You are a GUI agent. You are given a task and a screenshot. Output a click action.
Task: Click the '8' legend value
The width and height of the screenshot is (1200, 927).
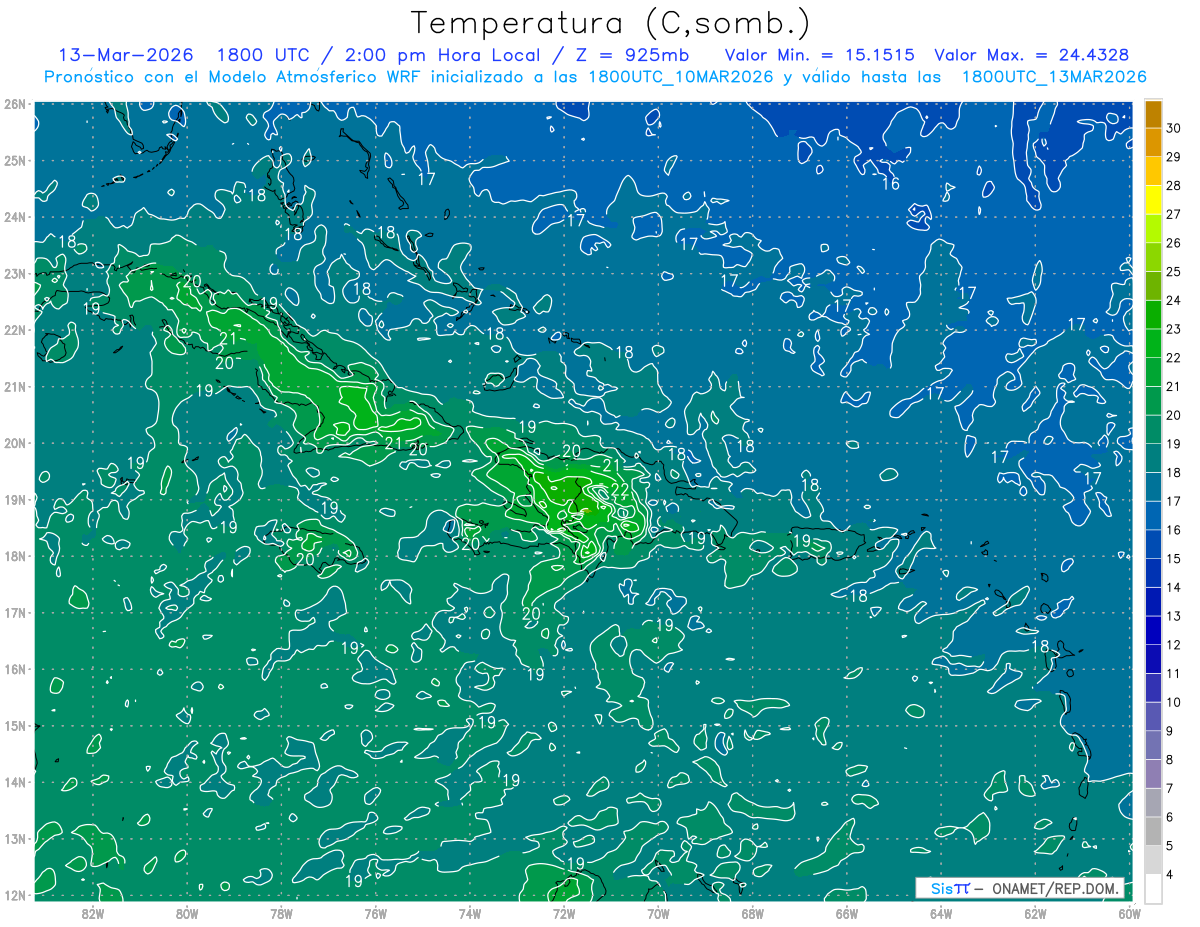pyautogui.click(x=1171, y=760)
